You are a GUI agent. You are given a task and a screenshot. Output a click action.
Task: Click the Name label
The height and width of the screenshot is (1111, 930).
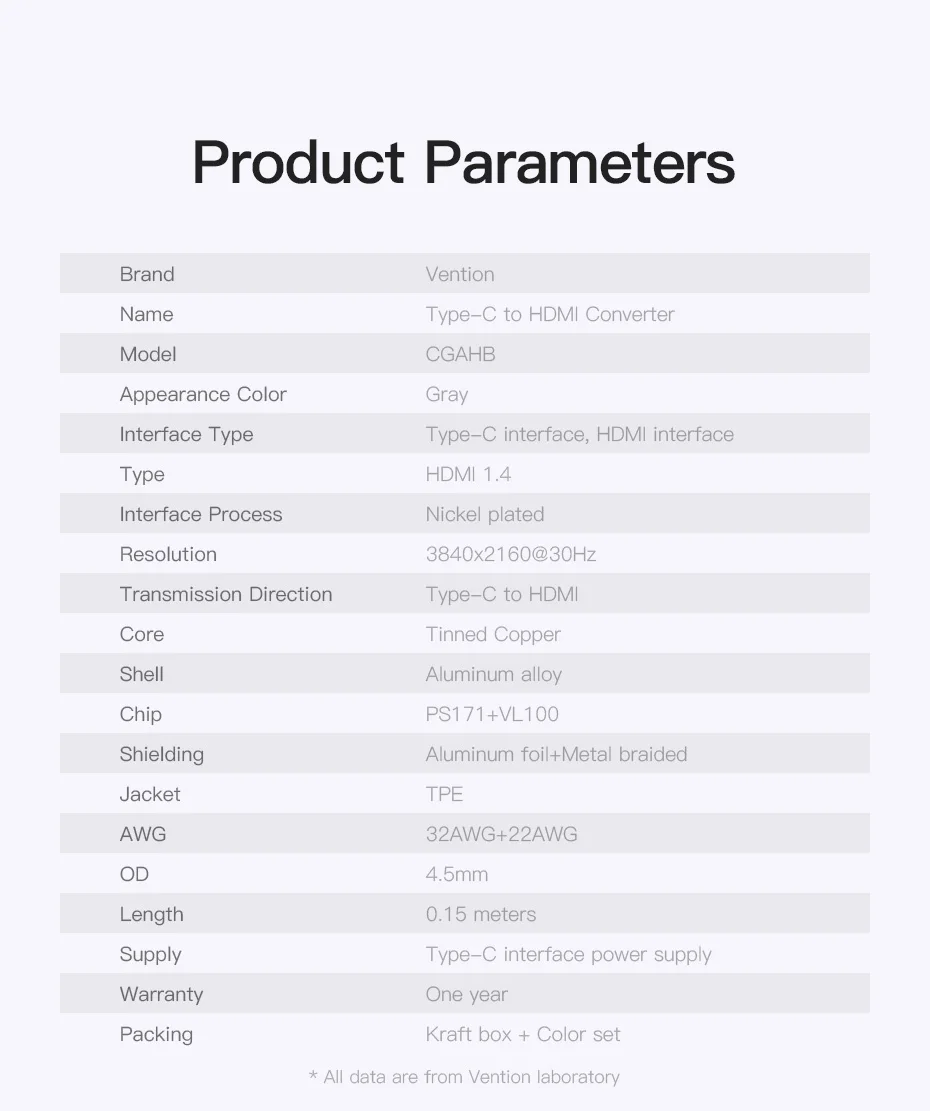tap(147, 314)
